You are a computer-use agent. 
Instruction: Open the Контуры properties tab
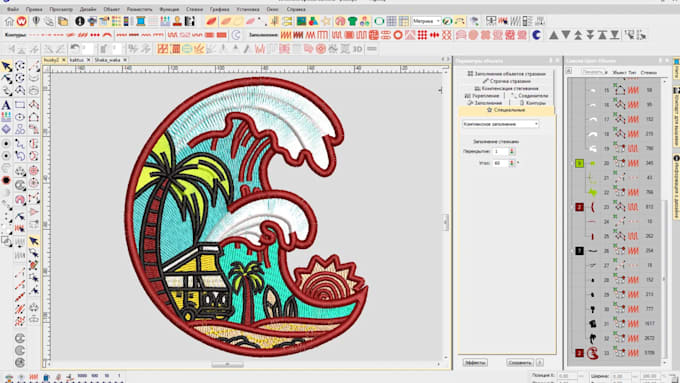tap(533, 103)
